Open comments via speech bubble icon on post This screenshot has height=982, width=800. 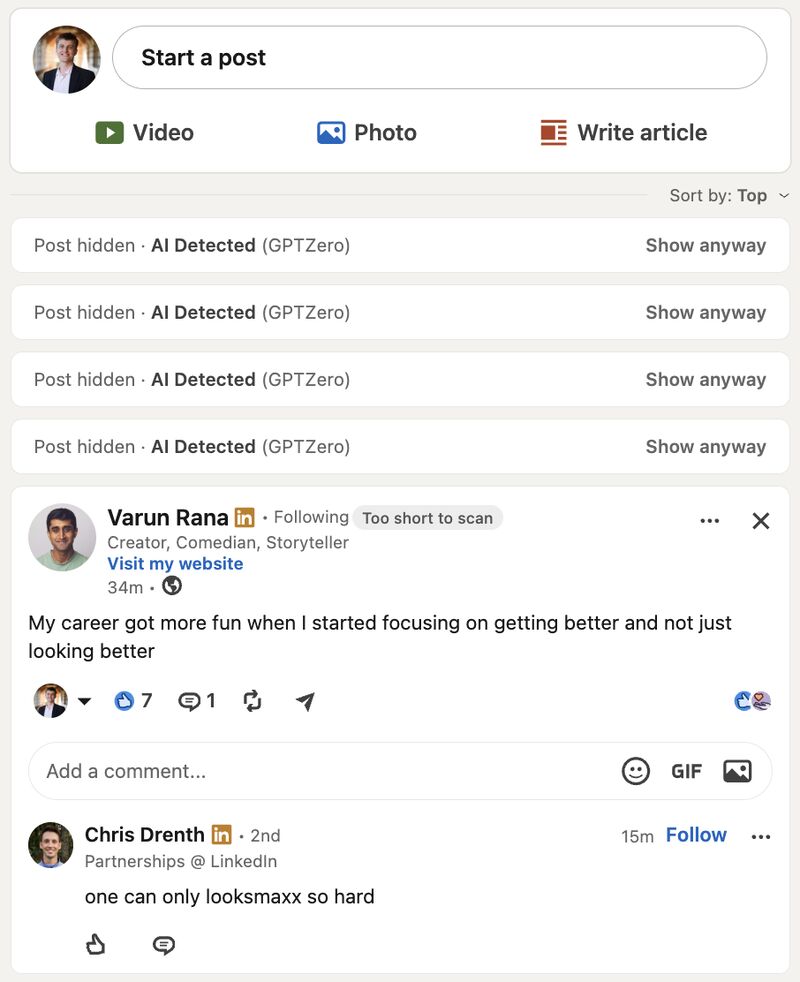coord(189,701)
